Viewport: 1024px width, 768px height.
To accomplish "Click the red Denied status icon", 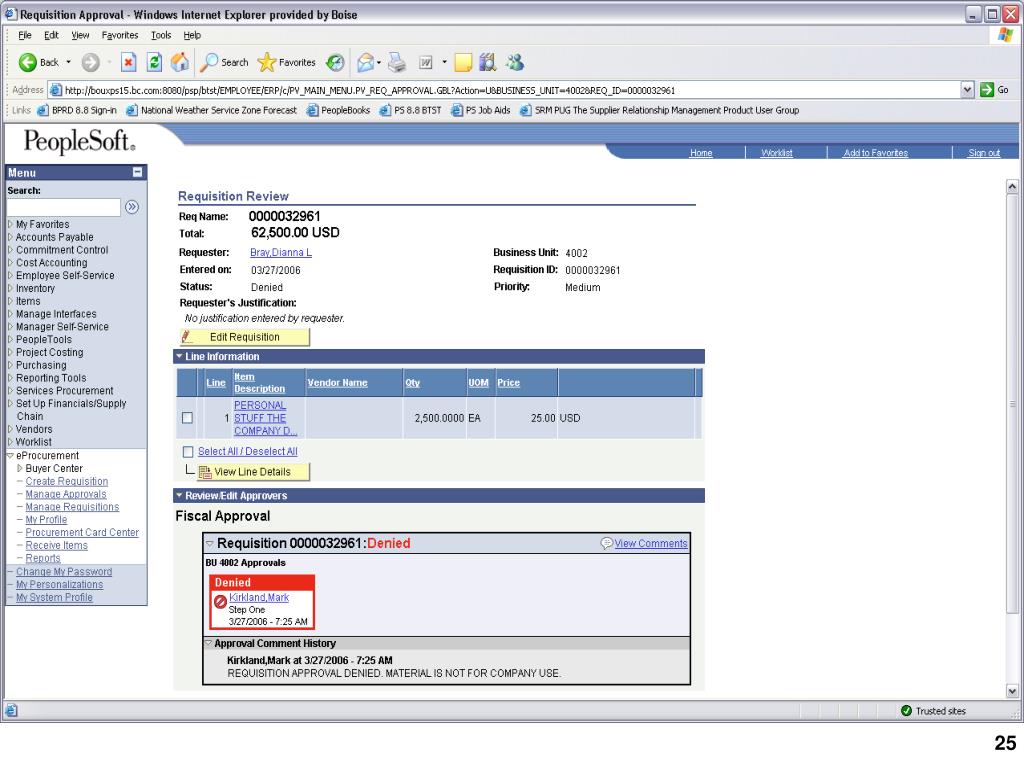I will point(221,602).
